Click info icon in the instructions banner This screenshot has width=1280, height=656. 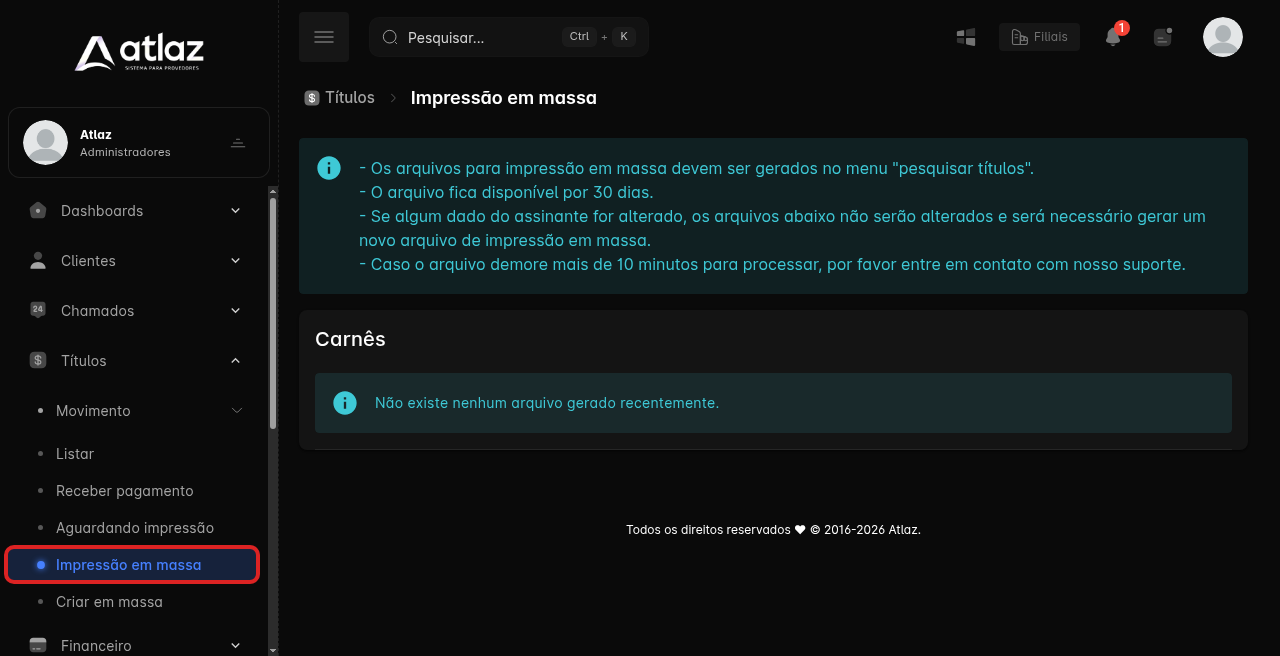(x=329, y=168)
